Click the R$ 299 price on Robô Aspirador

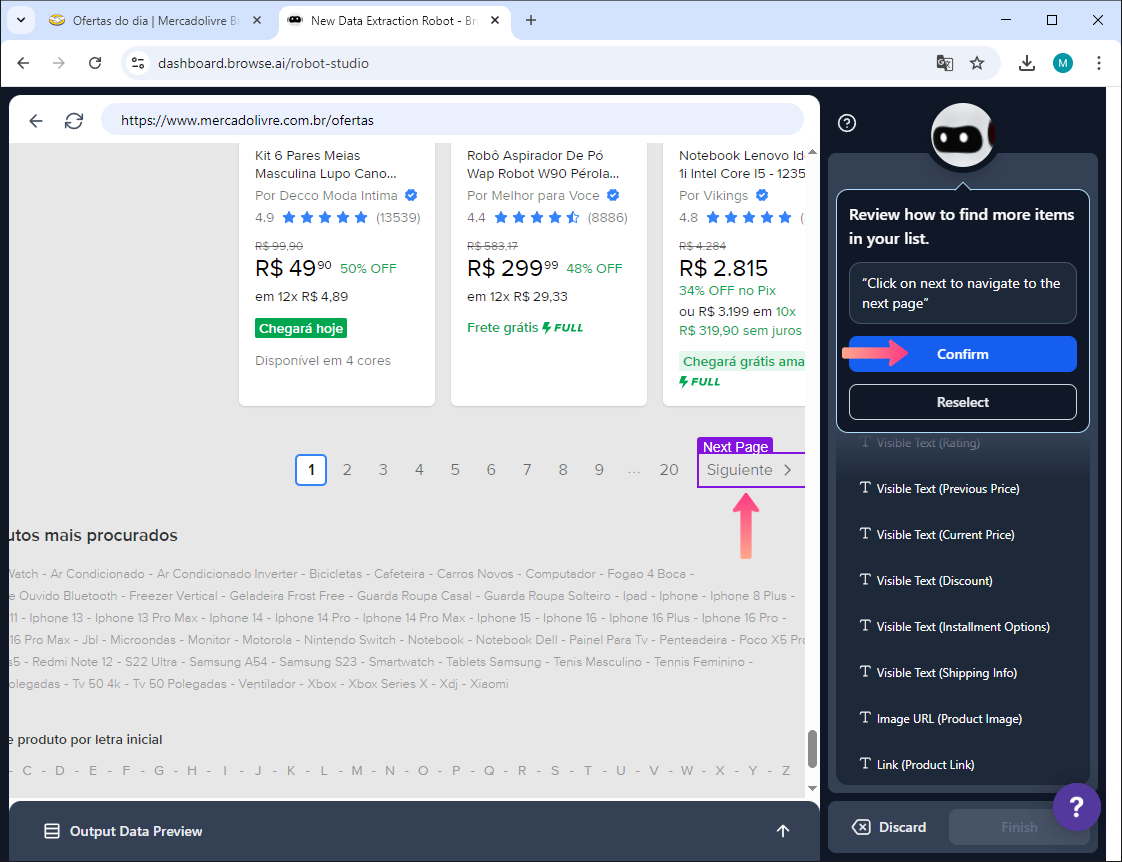[x=512, y=268]
